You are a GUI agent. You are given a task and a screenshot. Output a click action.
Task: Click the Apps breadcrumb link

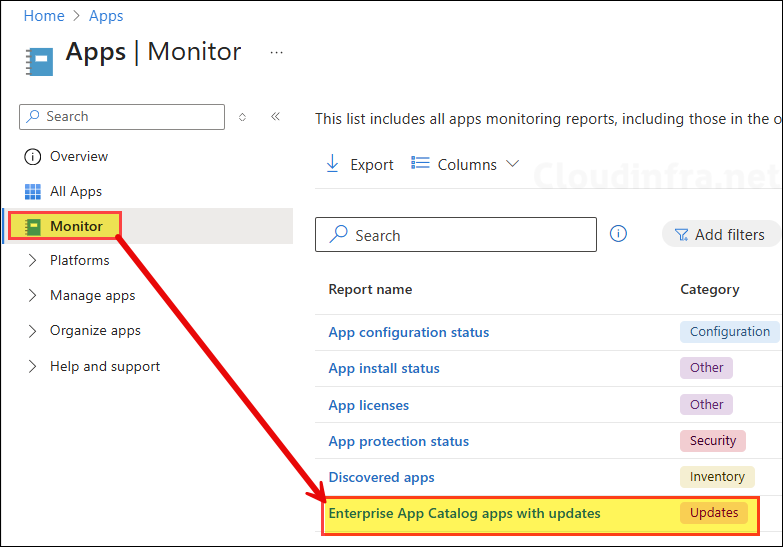pyautogui.click(x=106, y=16)
